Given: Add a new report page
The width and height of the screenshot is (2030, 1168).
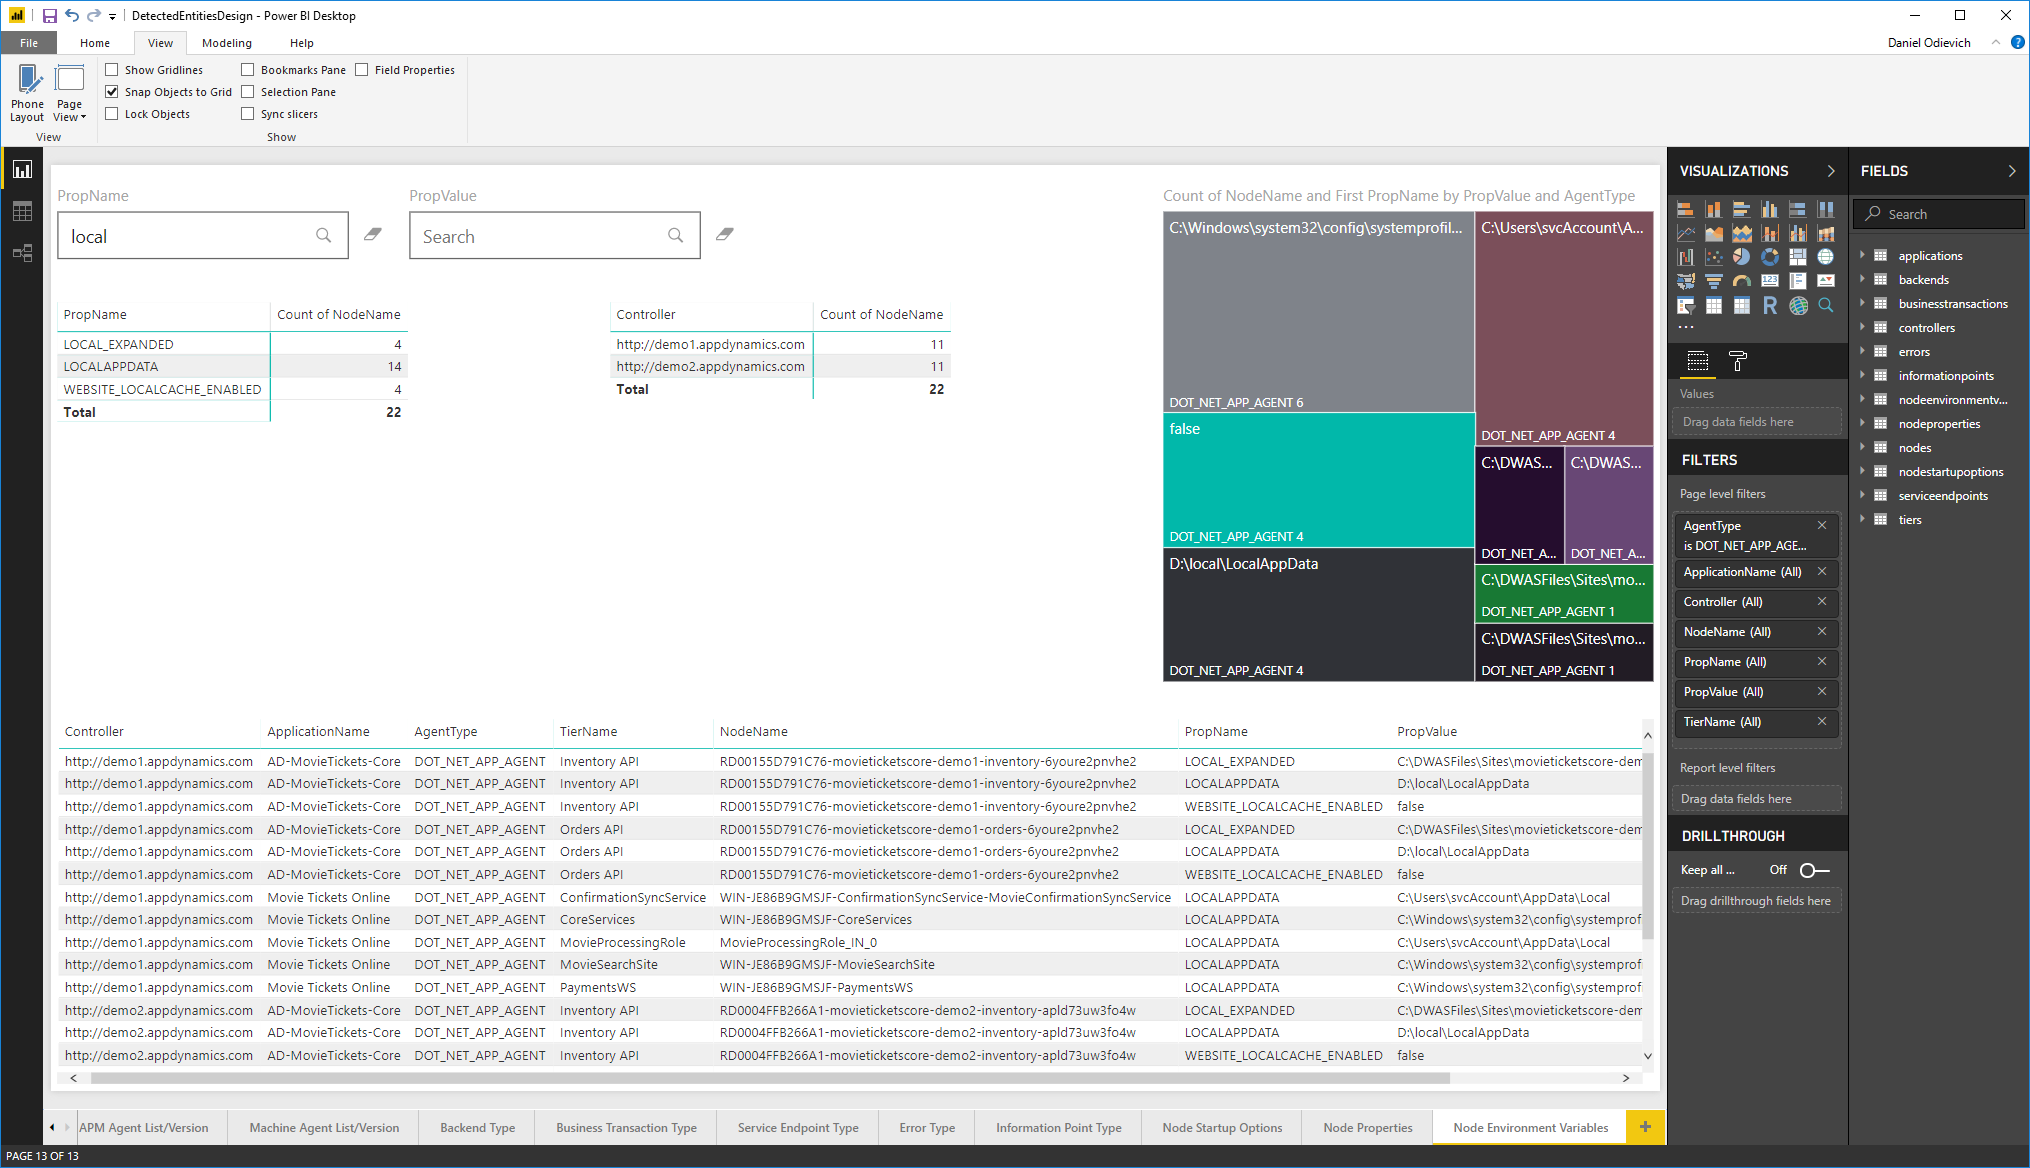Looking at the screenshot, I should click(x=1645, y=1127).
